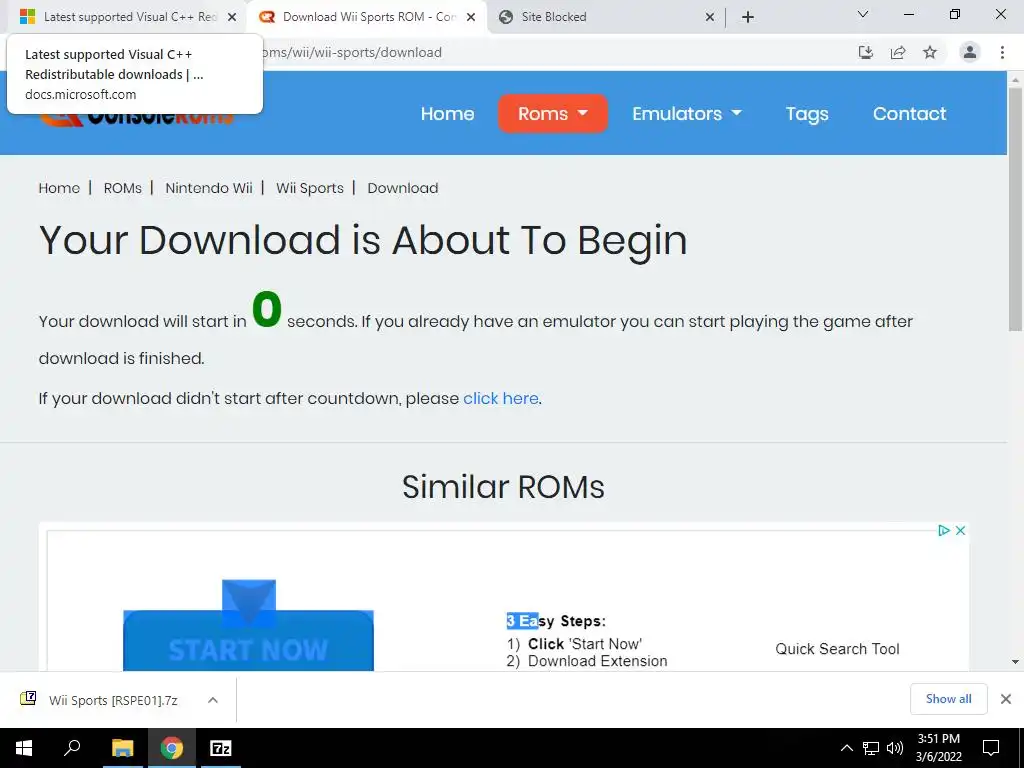Click the 'click here' download link

pos(501,398)
